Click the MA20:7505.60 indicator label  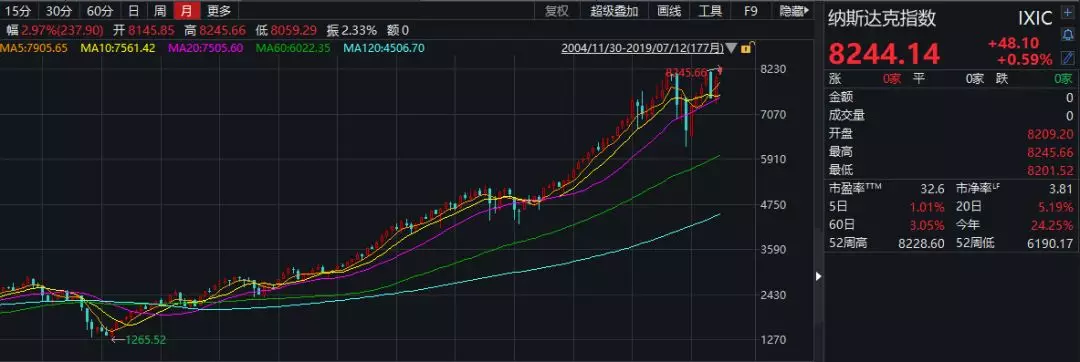click(205, 48)
